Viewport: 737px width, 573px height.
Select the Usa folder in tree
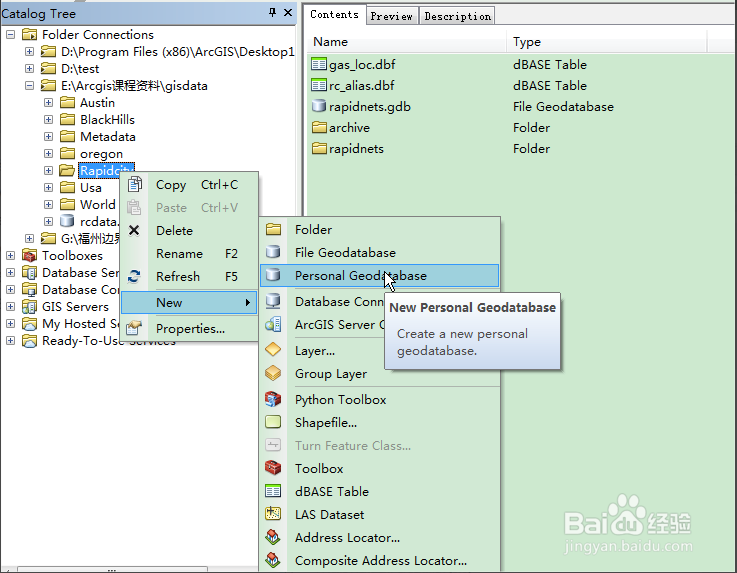[91, 187]
